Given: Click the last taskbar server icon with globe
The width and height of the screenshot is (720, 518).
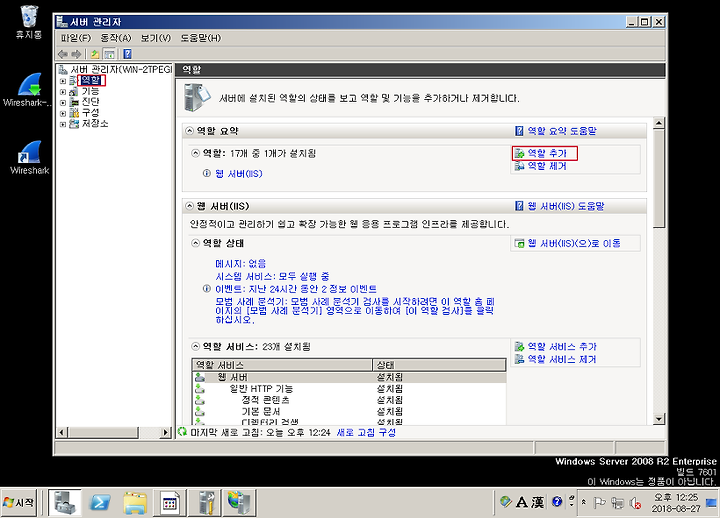Looking at the screenshot, I should 239,503.
